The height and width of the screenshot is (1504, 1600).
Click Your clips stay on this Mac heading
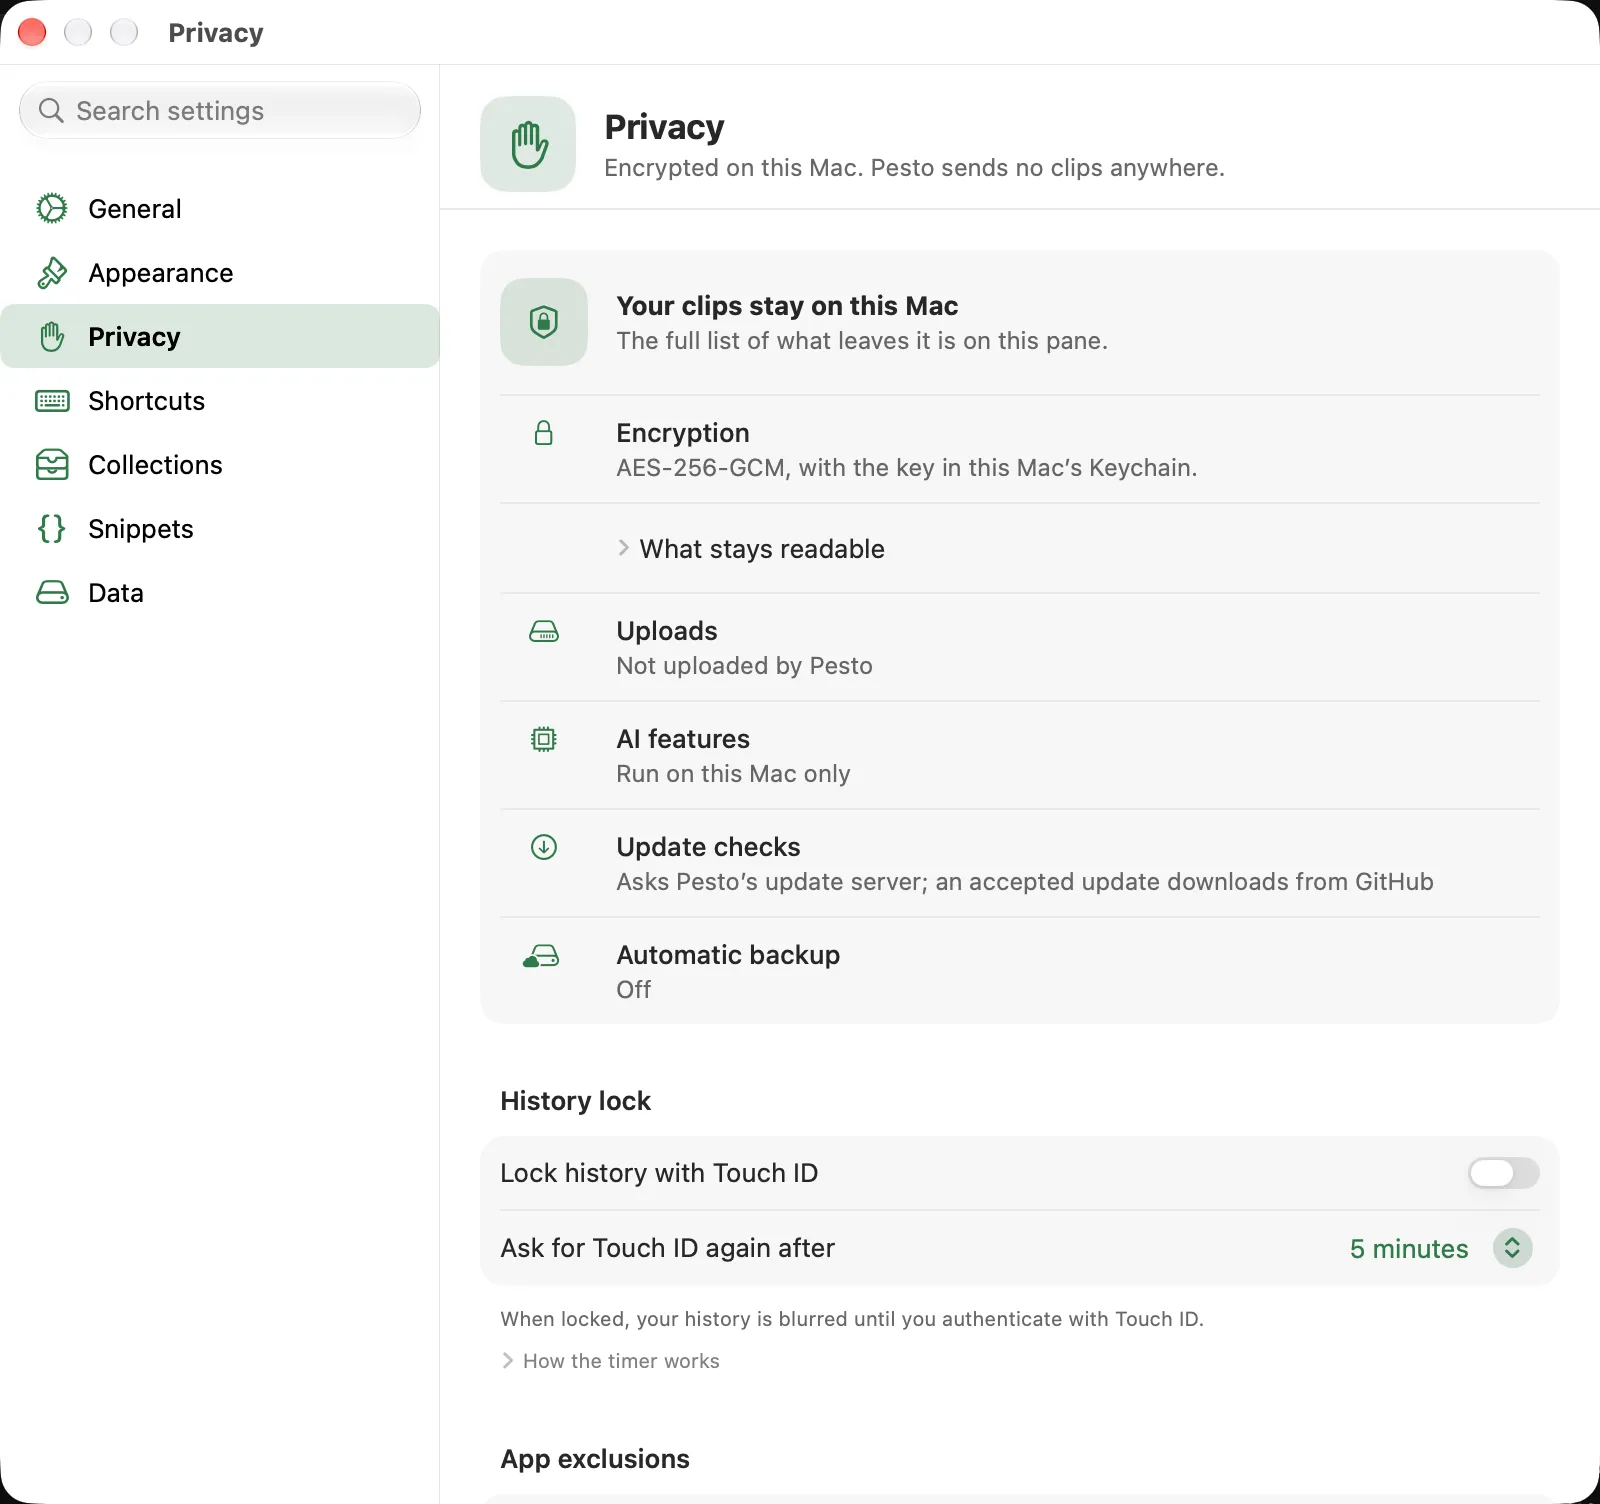point(787,305)
